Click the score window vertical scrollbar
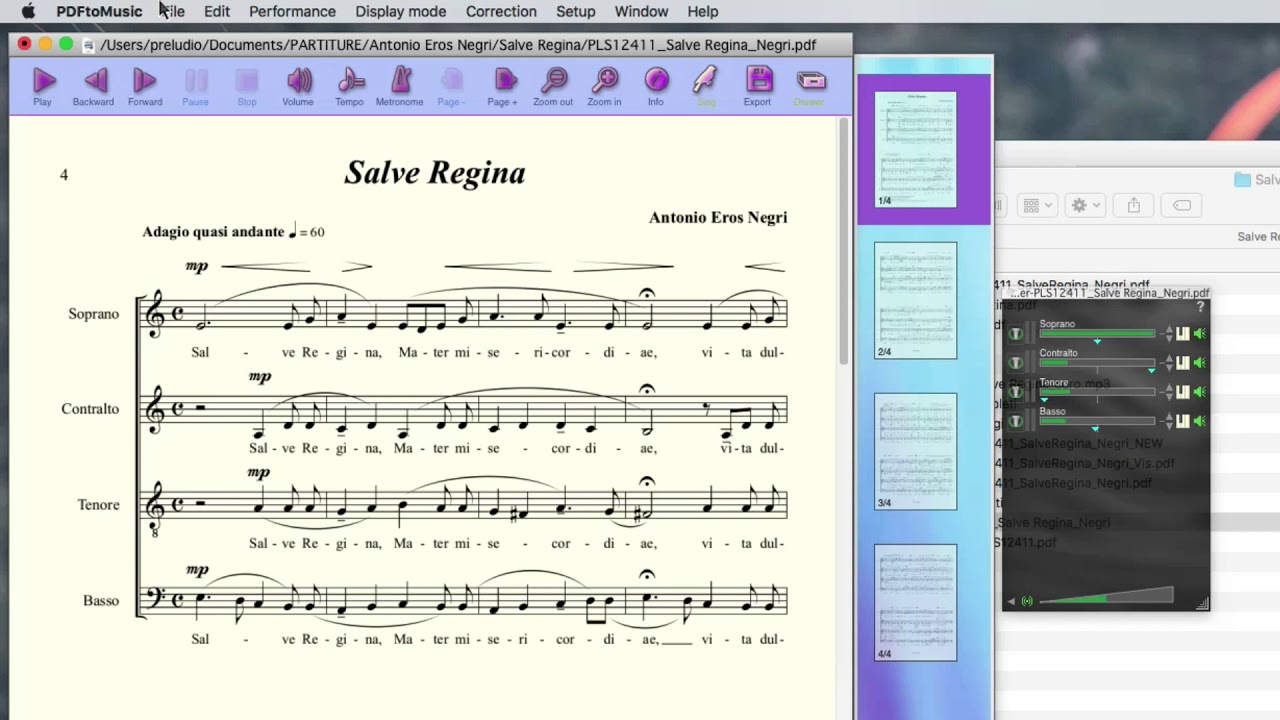The height and width of the screenshot is (720, 1280). [843, 240]
